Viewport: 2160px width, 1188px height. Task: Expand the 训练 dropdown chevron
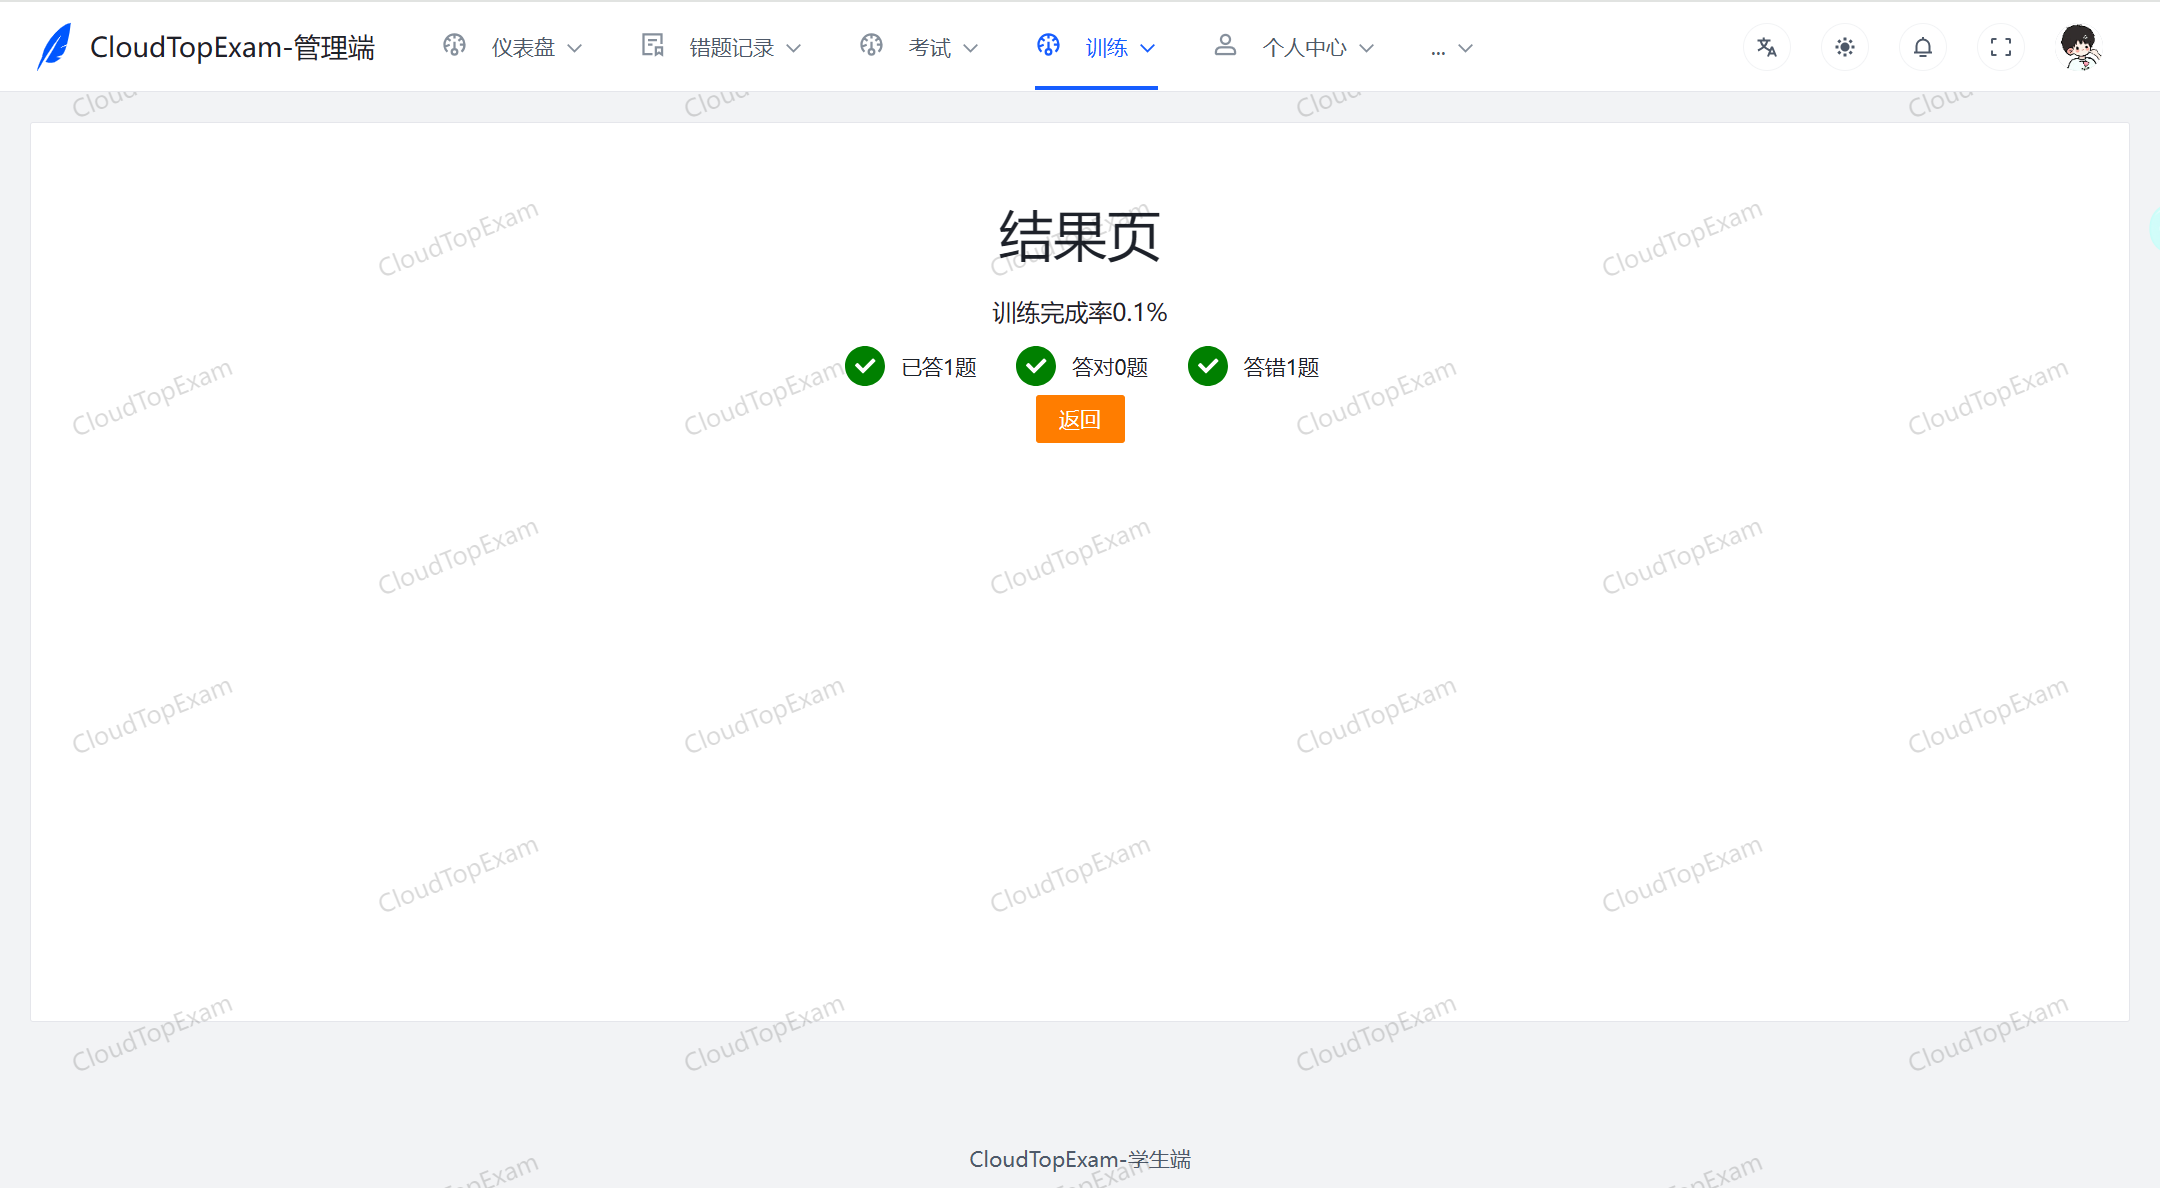tap(1150, 47)
